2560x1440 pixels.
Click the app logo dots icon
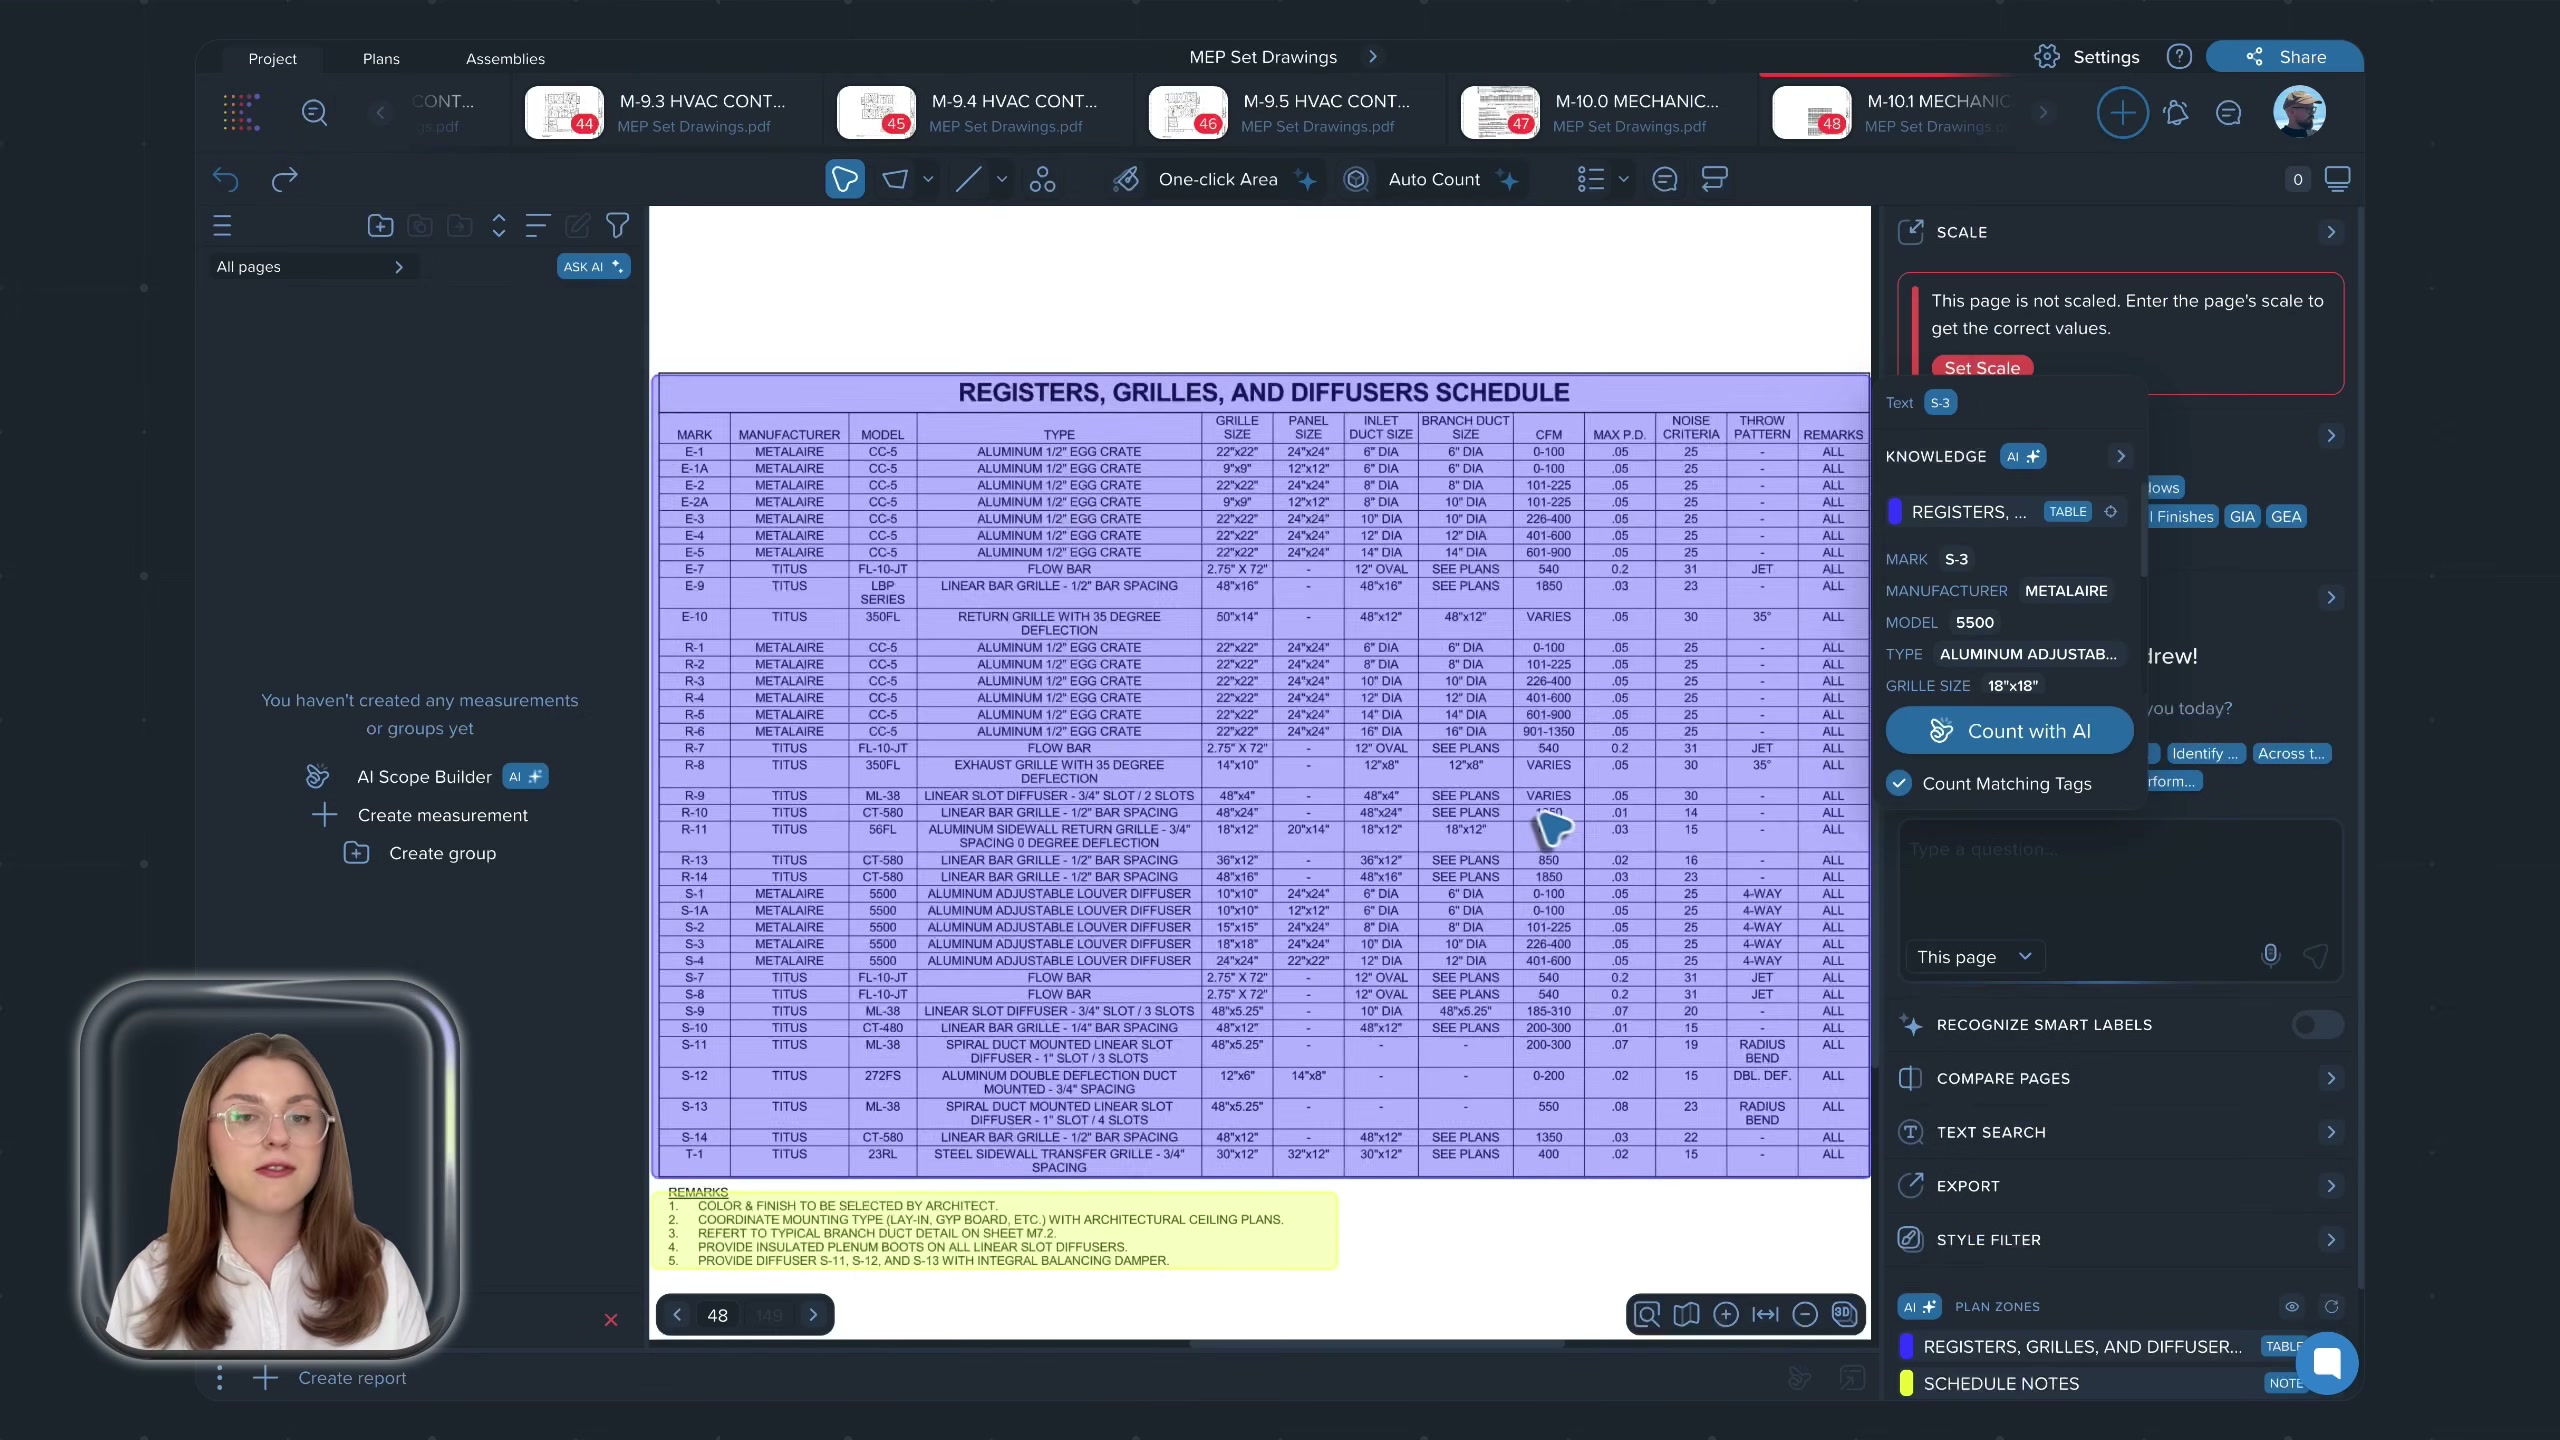coord(241,112)
